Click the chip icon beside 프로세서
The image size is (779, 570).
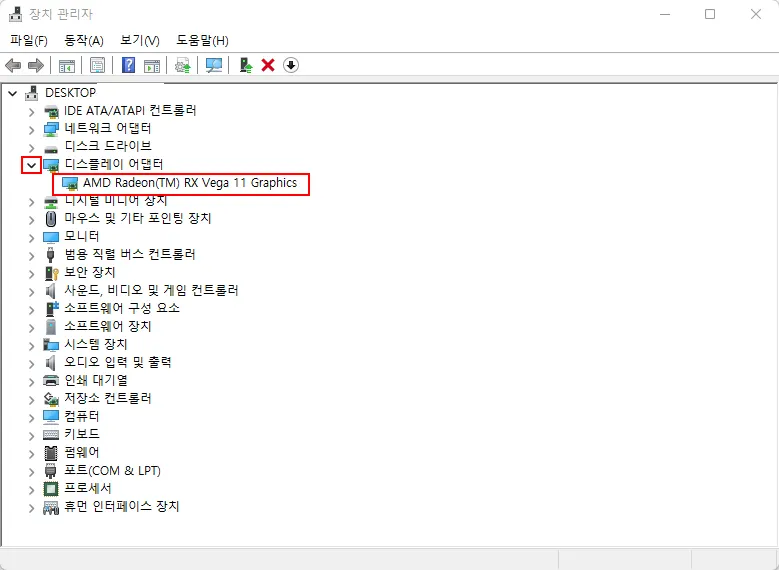(x=51, y=489)
